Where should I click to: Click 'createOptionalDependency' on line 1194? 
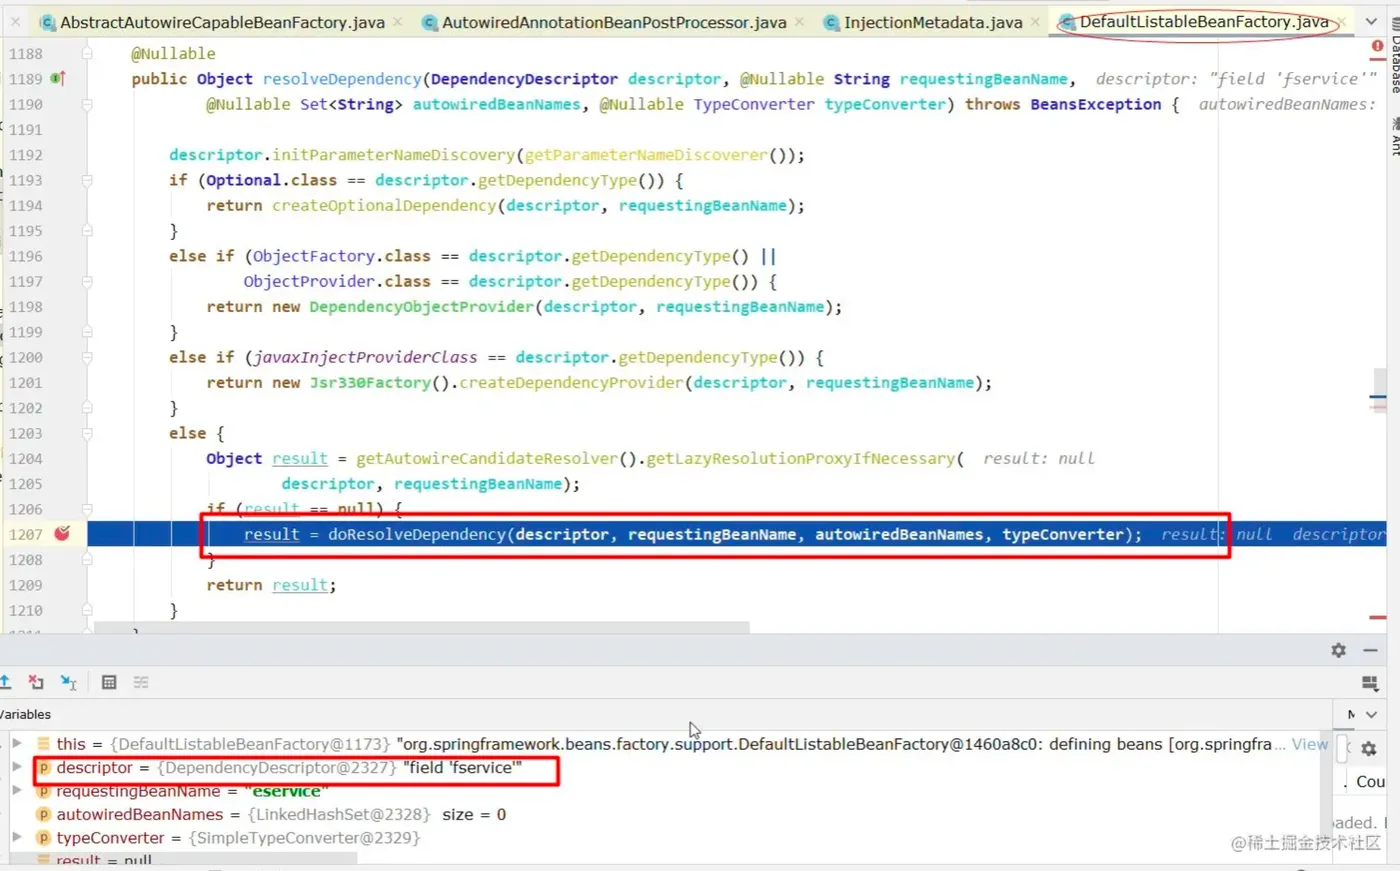click(x=384, y=205)
